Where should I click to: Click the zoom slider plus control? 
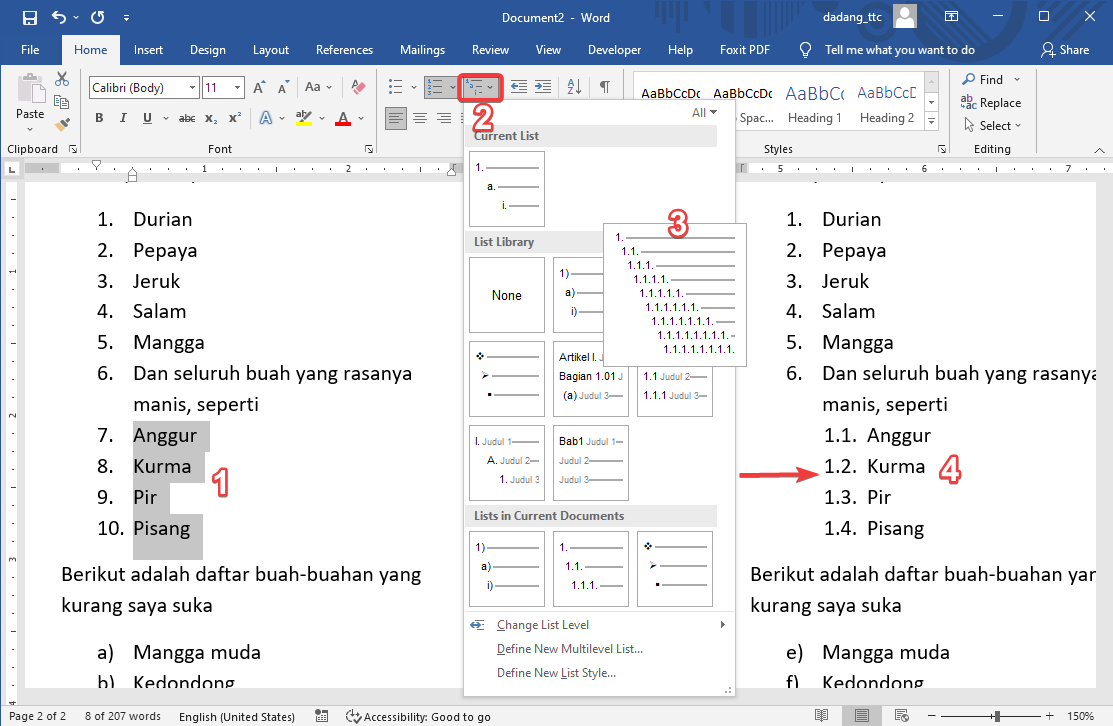pyautogui.click(x=1048, y=716)
